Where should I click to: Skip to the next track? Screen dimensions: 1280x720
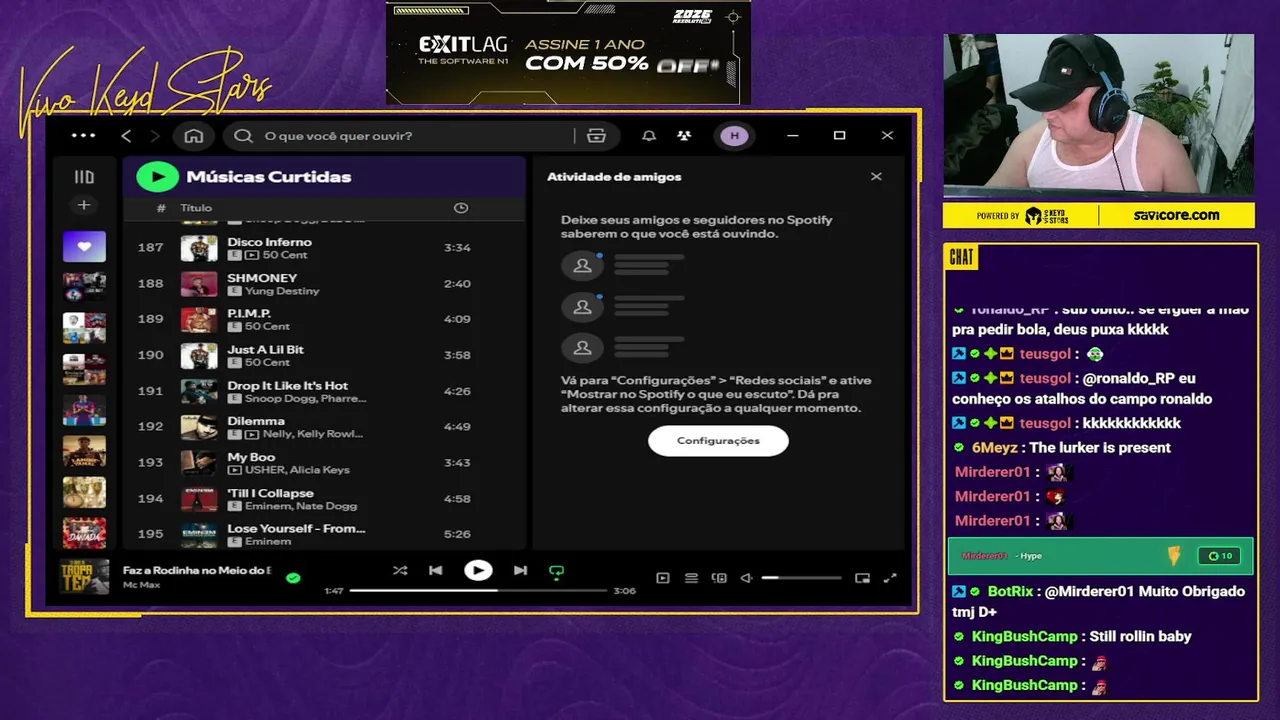pyautogui.click(x=520, y=571)
